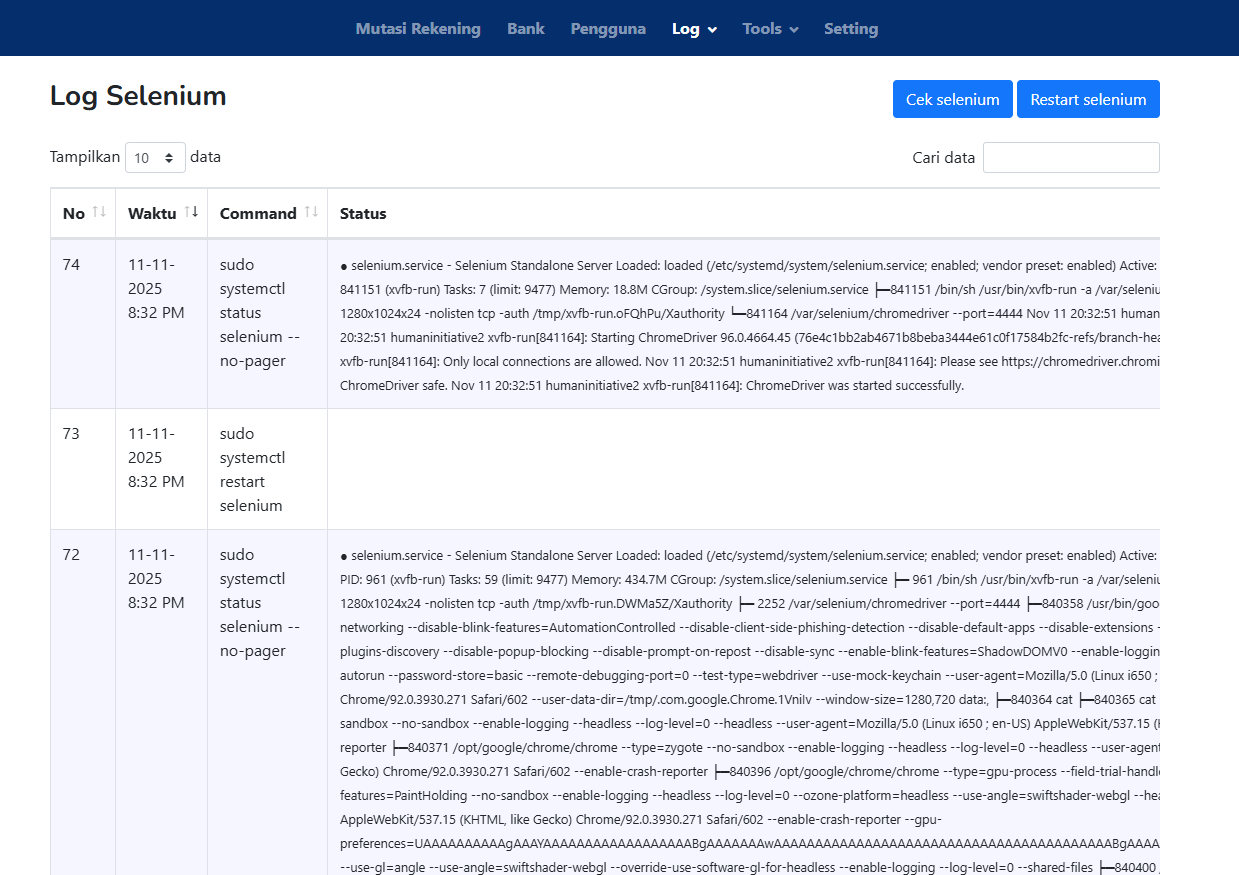
Task: Select the row number 73 cell
Action: (x=72, y=434)
